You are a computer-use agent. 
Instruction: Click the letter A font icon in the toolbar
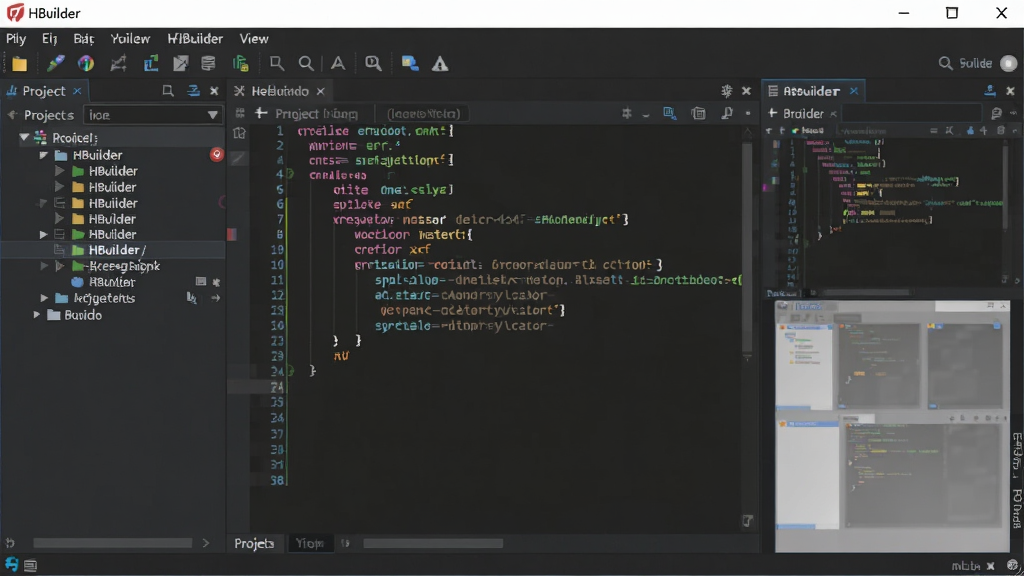(338, 63)
